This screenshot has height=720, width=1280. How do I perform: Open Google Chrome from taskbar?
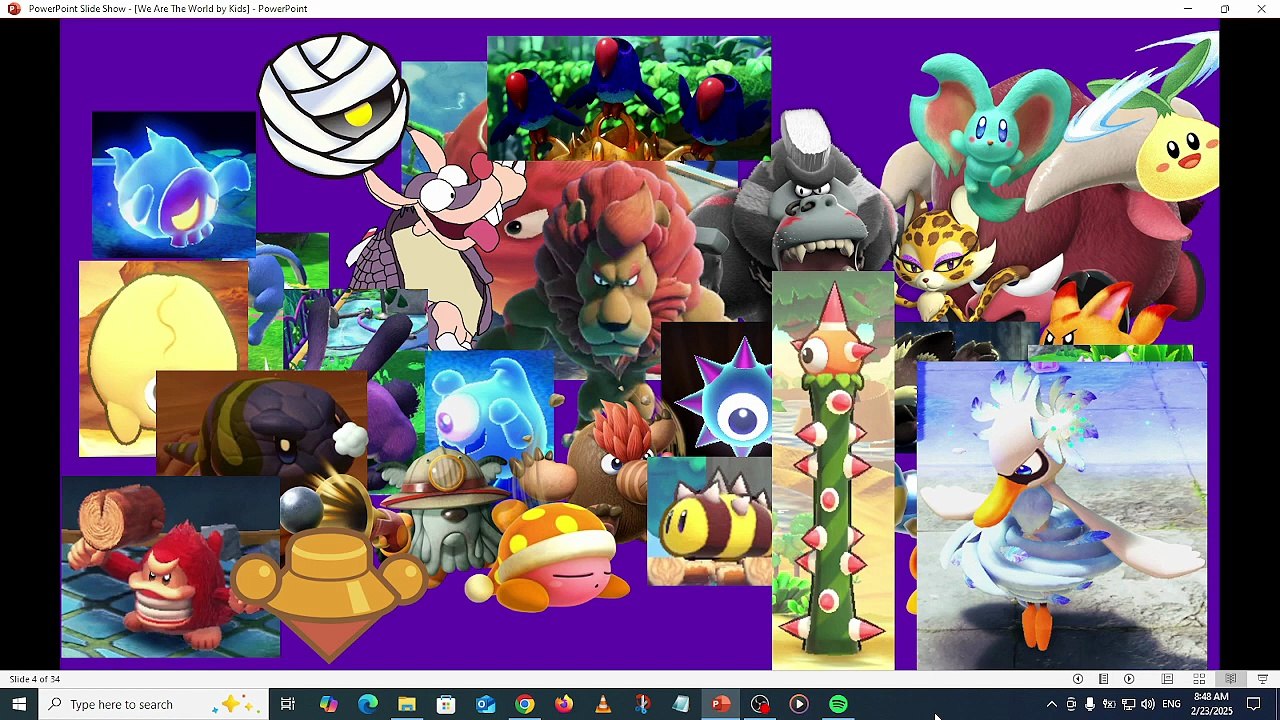click(524, 704)
